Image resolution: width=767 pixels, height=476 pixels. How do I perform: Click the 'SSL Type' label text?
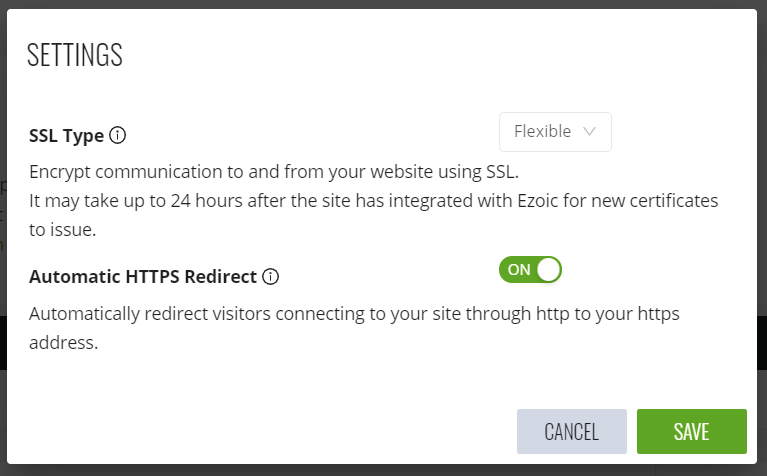(x=66, y=136)
